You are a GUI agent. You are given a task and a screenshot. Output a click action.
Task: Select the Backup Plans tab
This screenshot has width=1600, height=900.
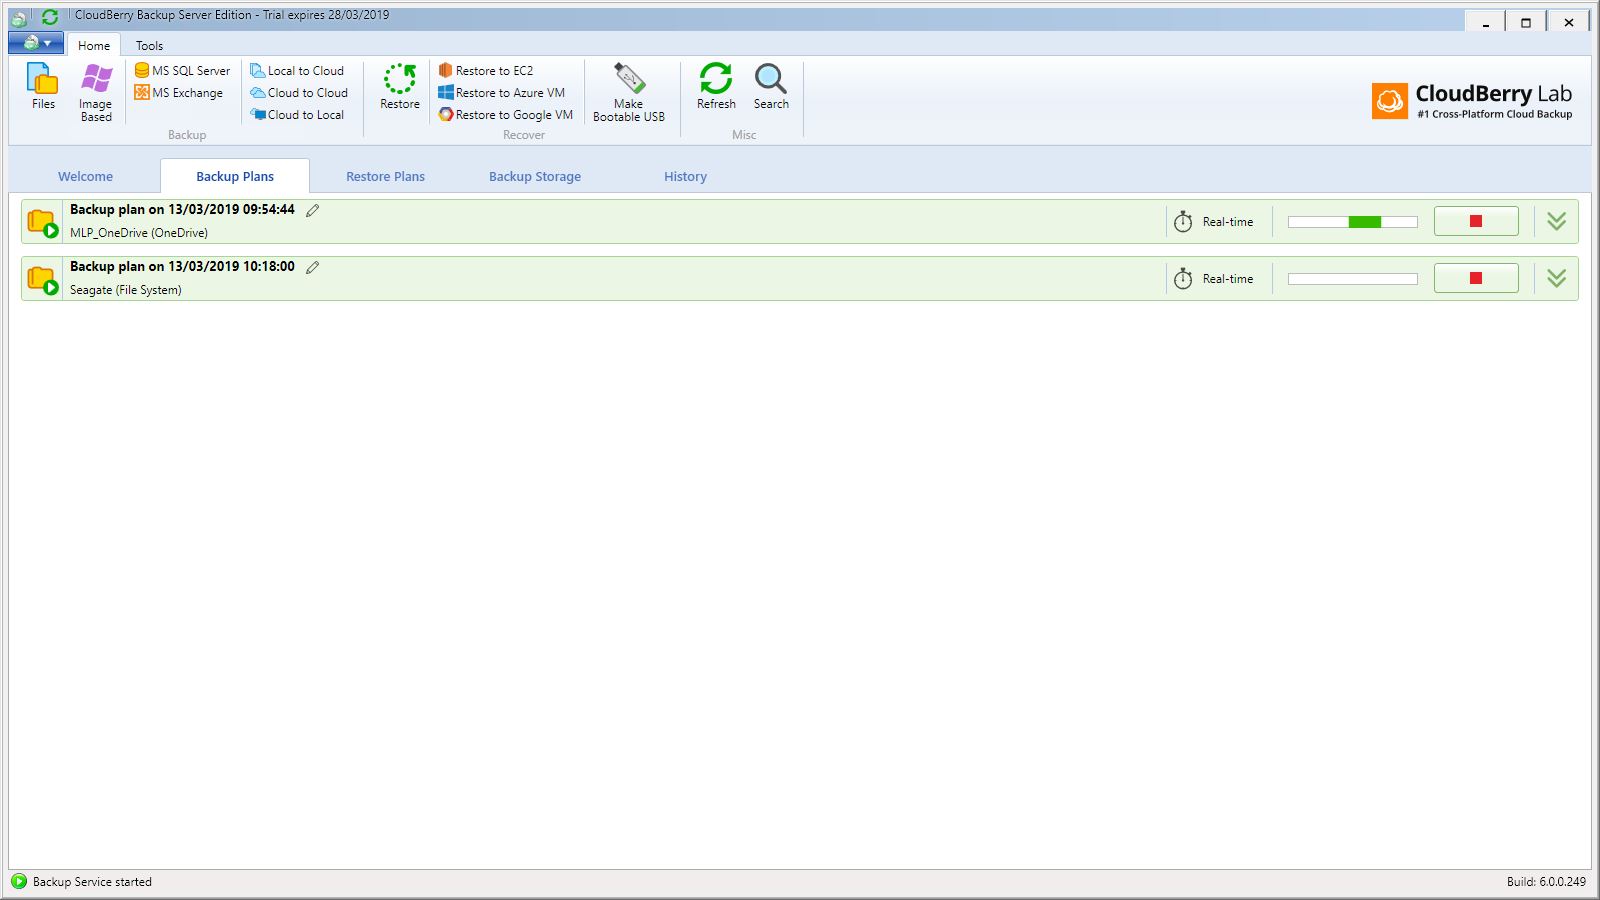(x=235, y=176)
